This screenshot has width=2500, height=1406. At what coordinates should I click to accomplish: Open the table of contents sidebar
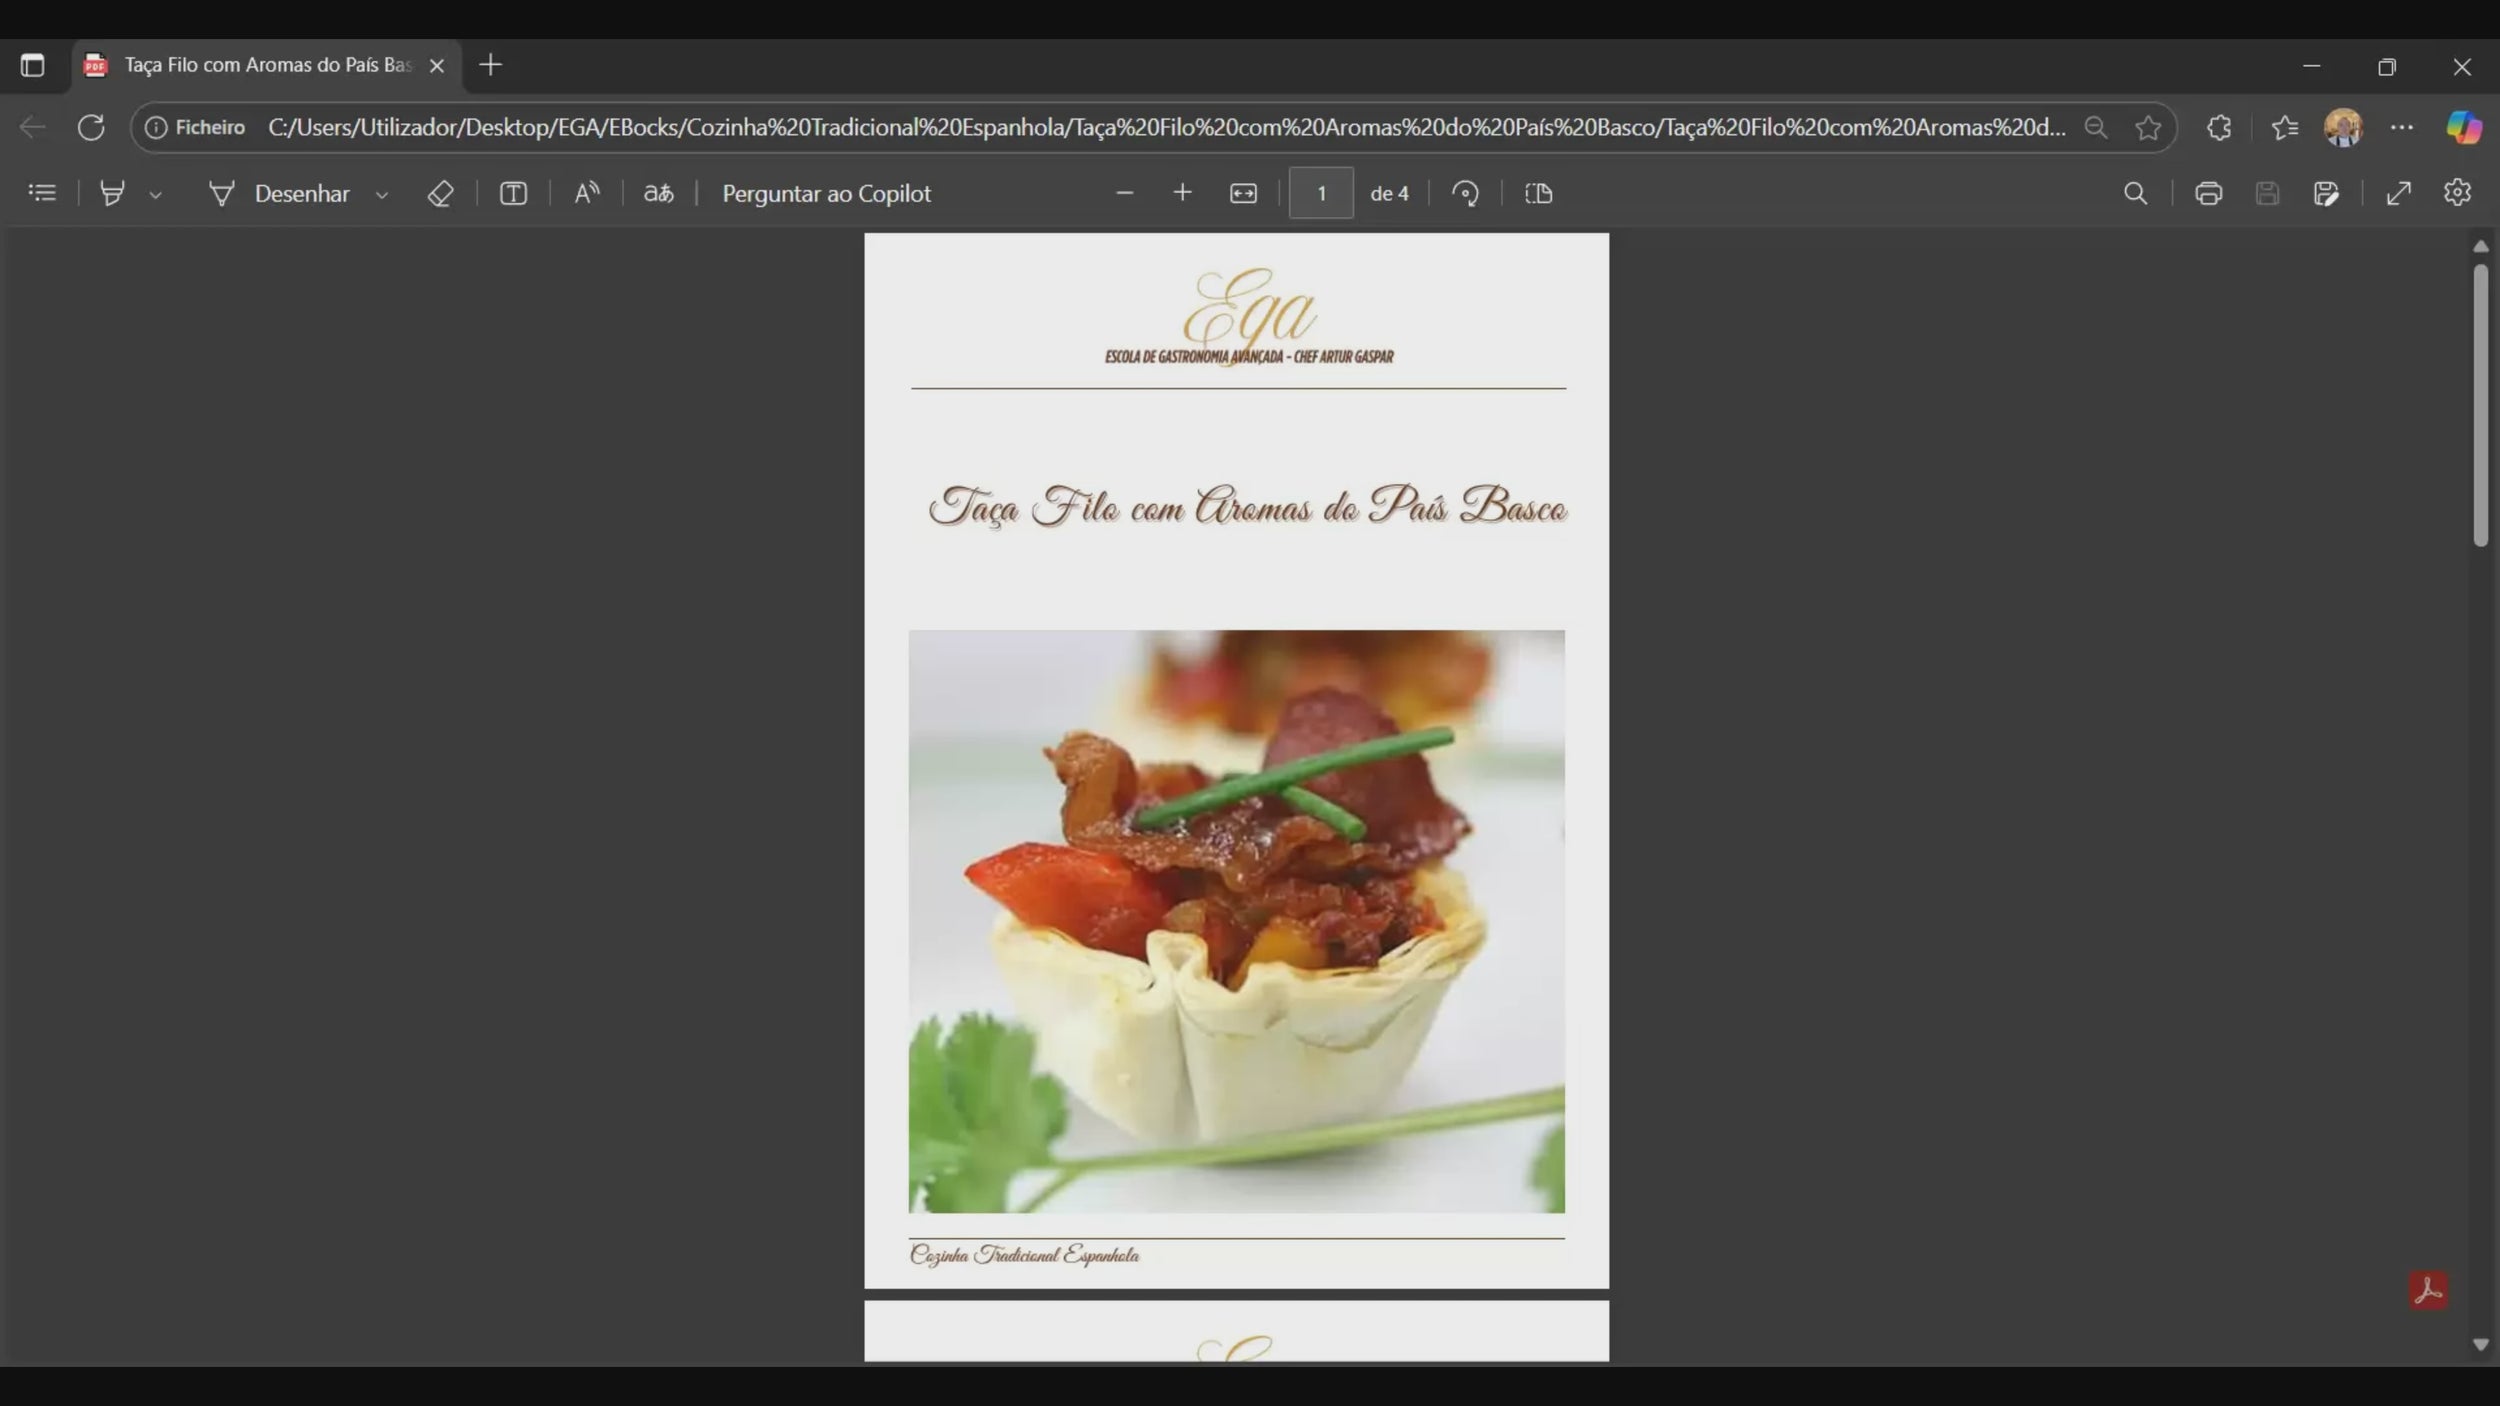[42, 193]
